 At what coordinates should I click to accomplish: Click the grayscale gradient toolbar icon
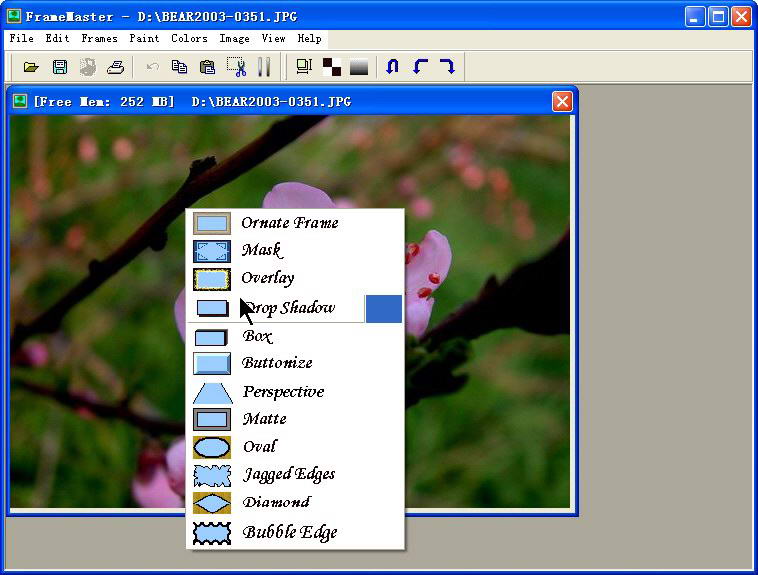tap(359, 67)
